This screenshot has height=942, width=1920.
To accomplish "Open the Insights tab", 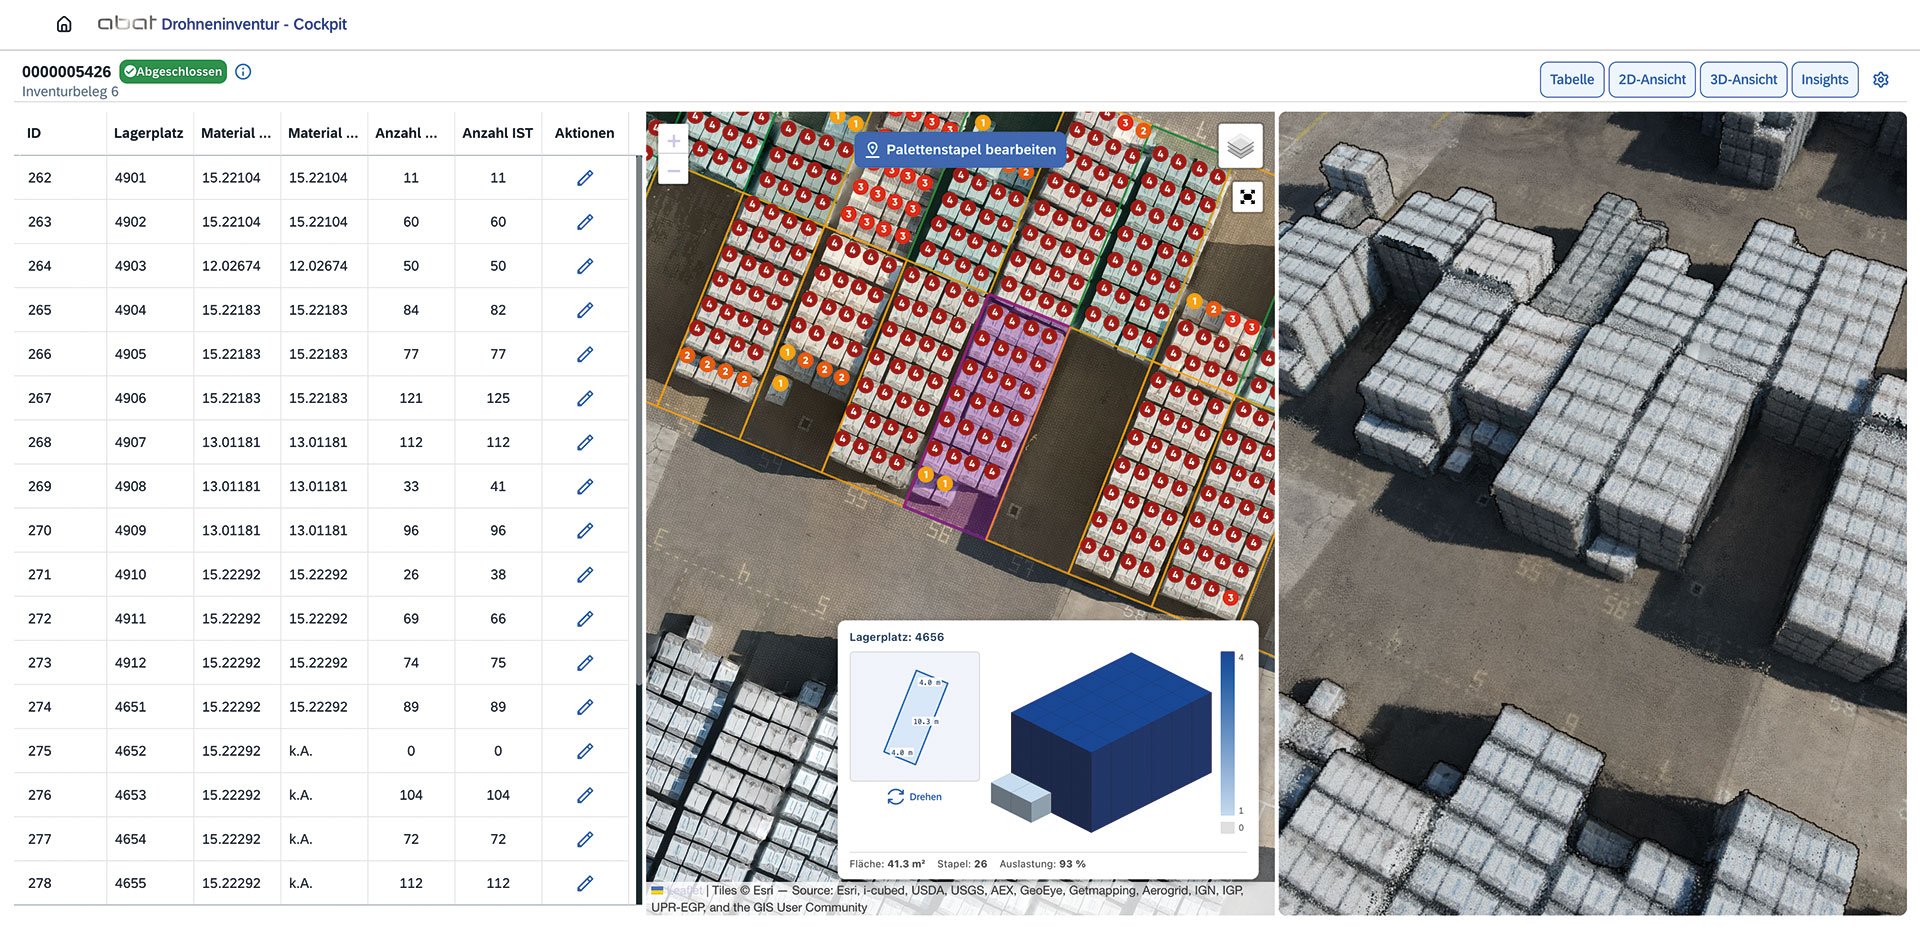I will click(1824, 80).
